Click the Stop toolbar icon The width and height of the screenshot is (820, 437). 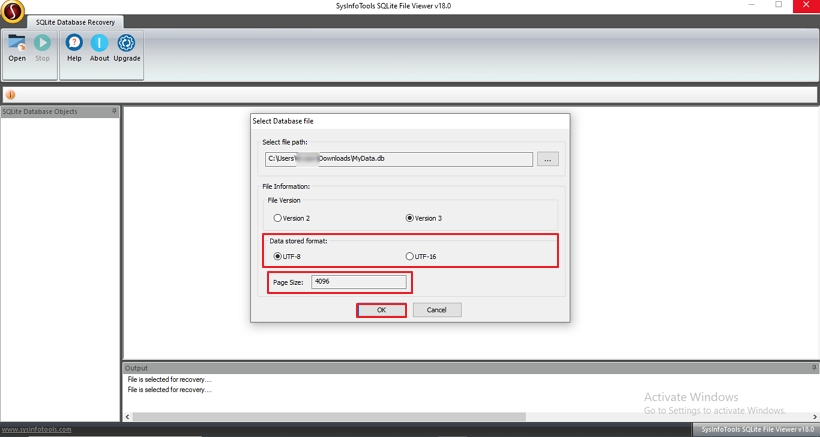pos(42,48)
